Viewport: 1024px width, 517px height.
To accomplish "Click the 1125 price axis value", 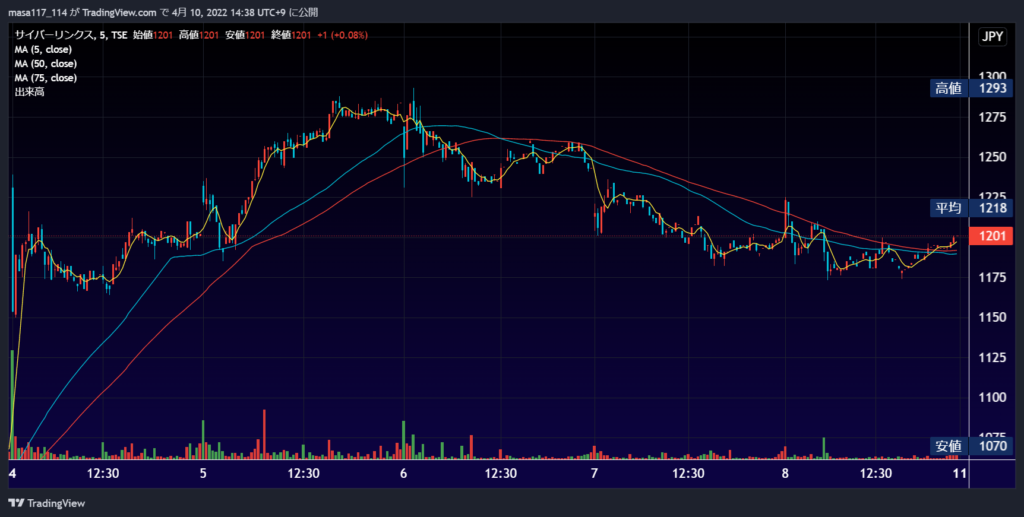I will [992, 358].
